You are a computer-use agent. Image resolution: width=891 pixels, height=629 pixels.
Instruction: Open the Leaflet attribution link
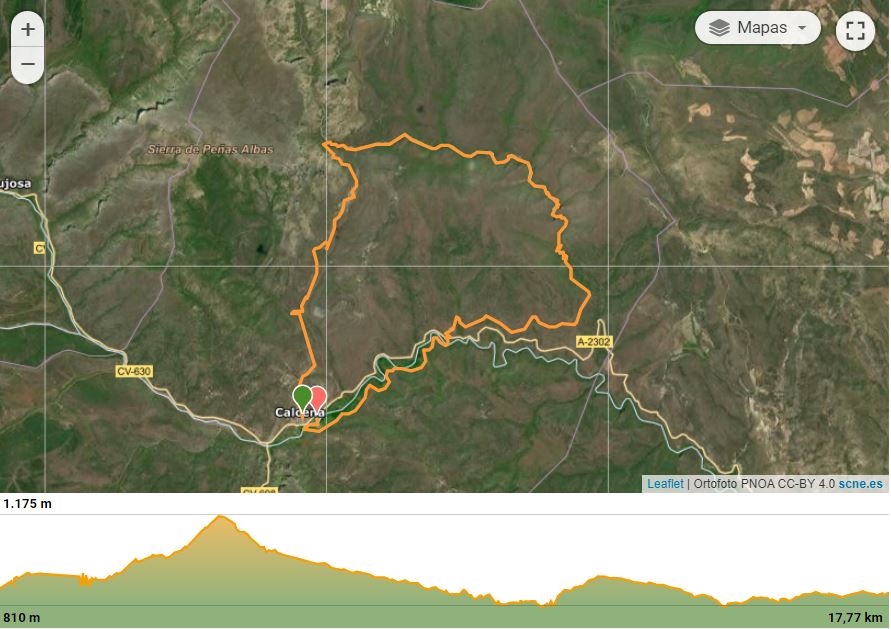(665, 484)
